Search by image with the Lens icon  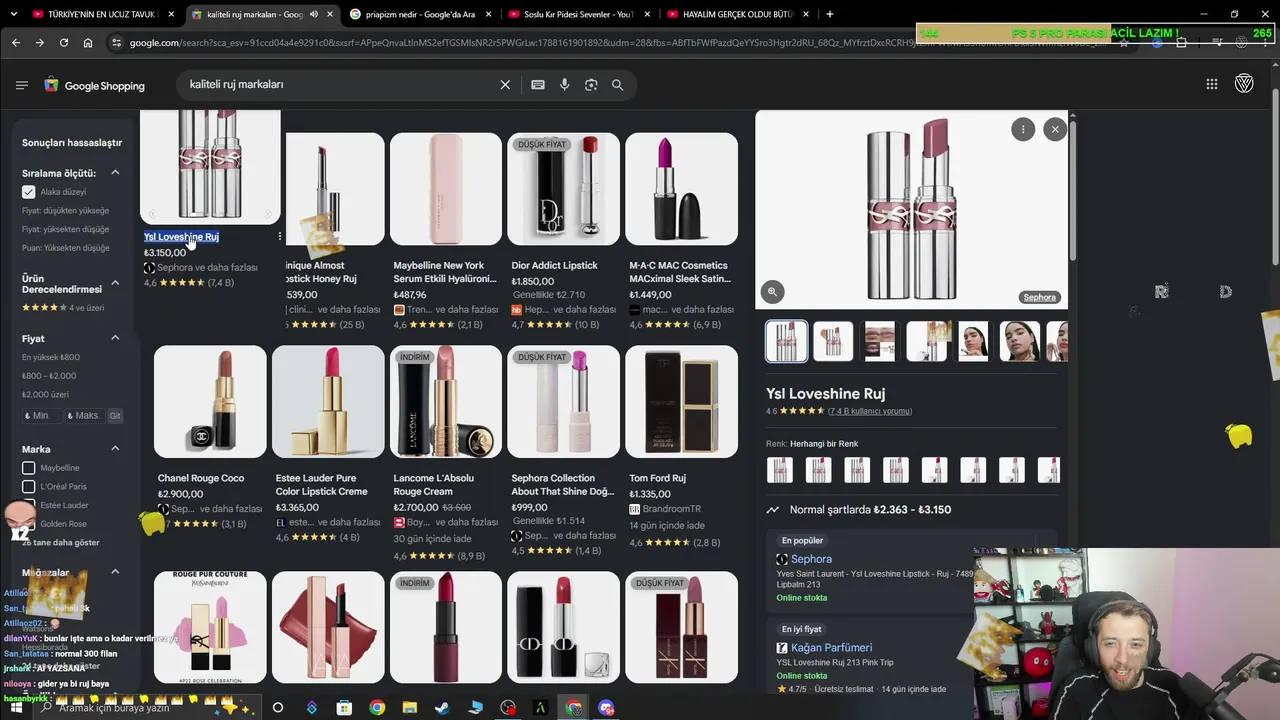pos(591,85)
